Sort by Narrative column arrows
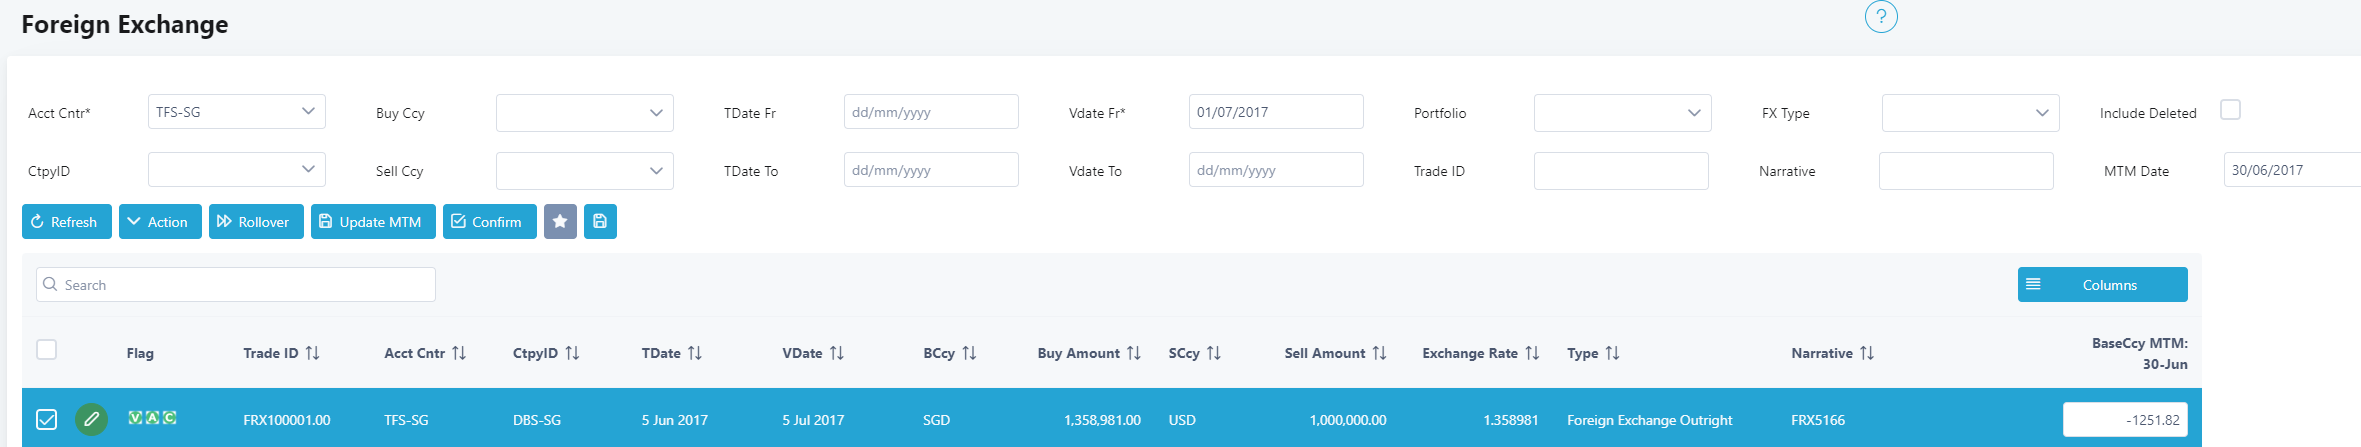The width and height of the screenshot is (2361, 447). click(1867, 353)
